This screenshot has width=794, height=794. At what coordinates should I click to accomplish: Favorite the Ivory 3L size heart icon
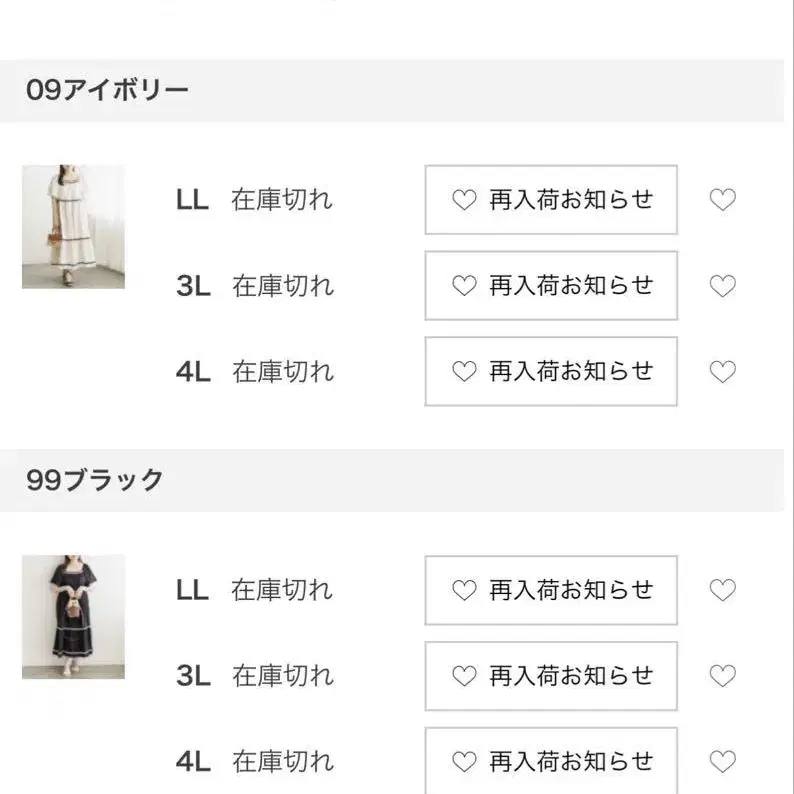coord(722,287)
